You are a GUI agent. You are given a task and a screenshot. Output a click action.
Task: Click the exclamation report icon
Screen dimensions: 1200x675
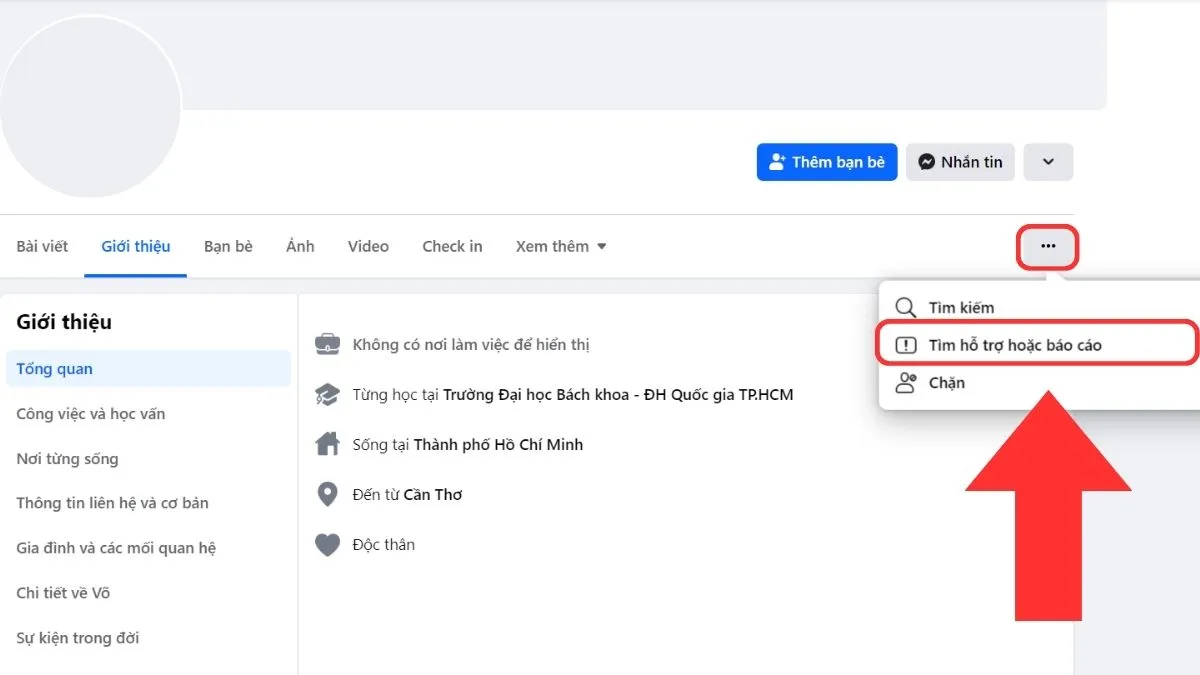pyautogui.click(x=906, y=343)
